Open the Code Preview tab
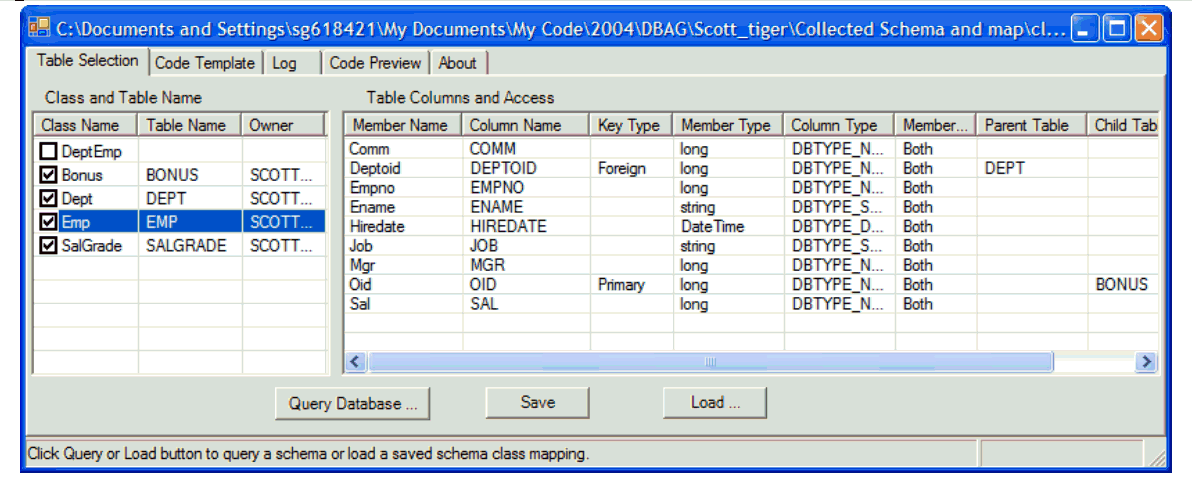Image resolution: width=1192 pixels, height=497 pixels. pyautogui.click(x=375, y=63)
